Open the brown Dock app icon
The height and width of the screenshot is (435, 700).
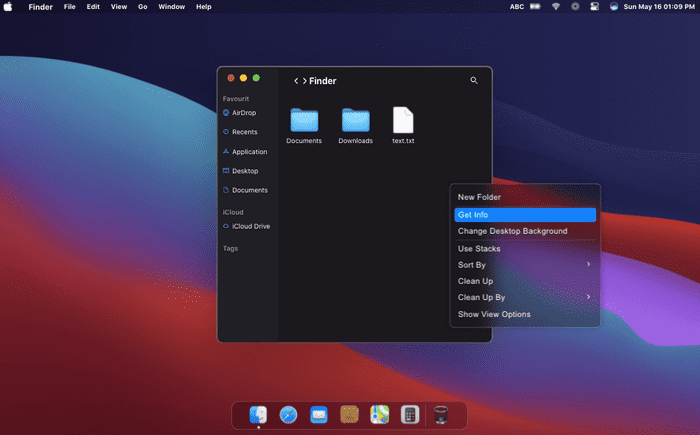pyautogui.click(x=349, y=415)
